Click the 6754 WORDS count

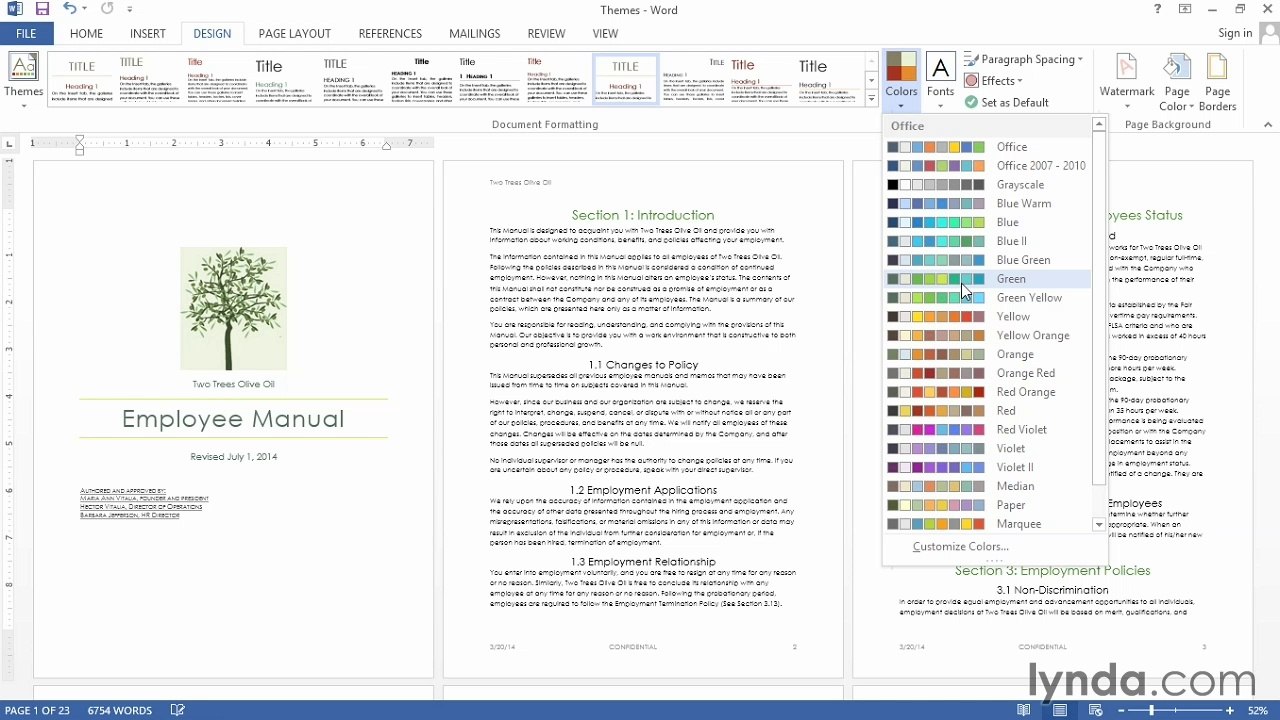pos(120,710)
